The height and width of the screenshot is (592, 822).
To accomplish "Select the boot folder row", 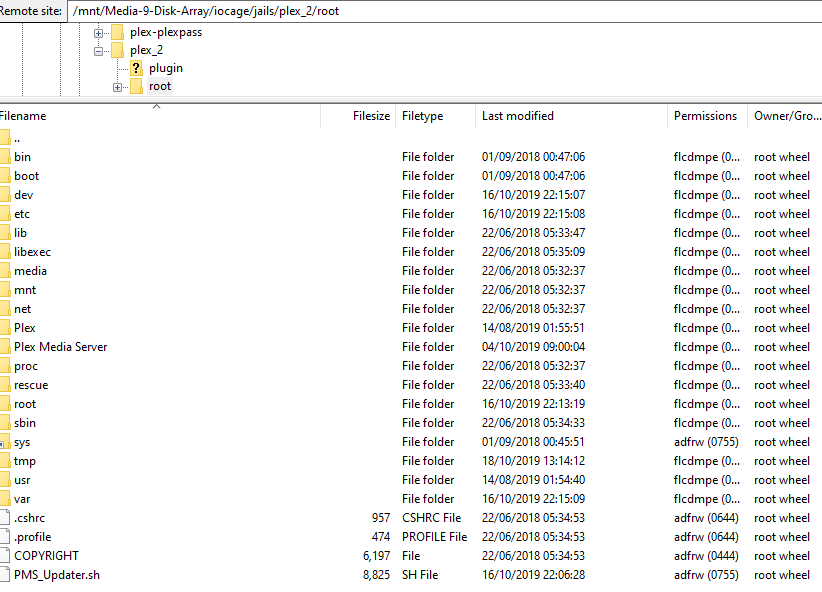I will click(x=411, y=176).
